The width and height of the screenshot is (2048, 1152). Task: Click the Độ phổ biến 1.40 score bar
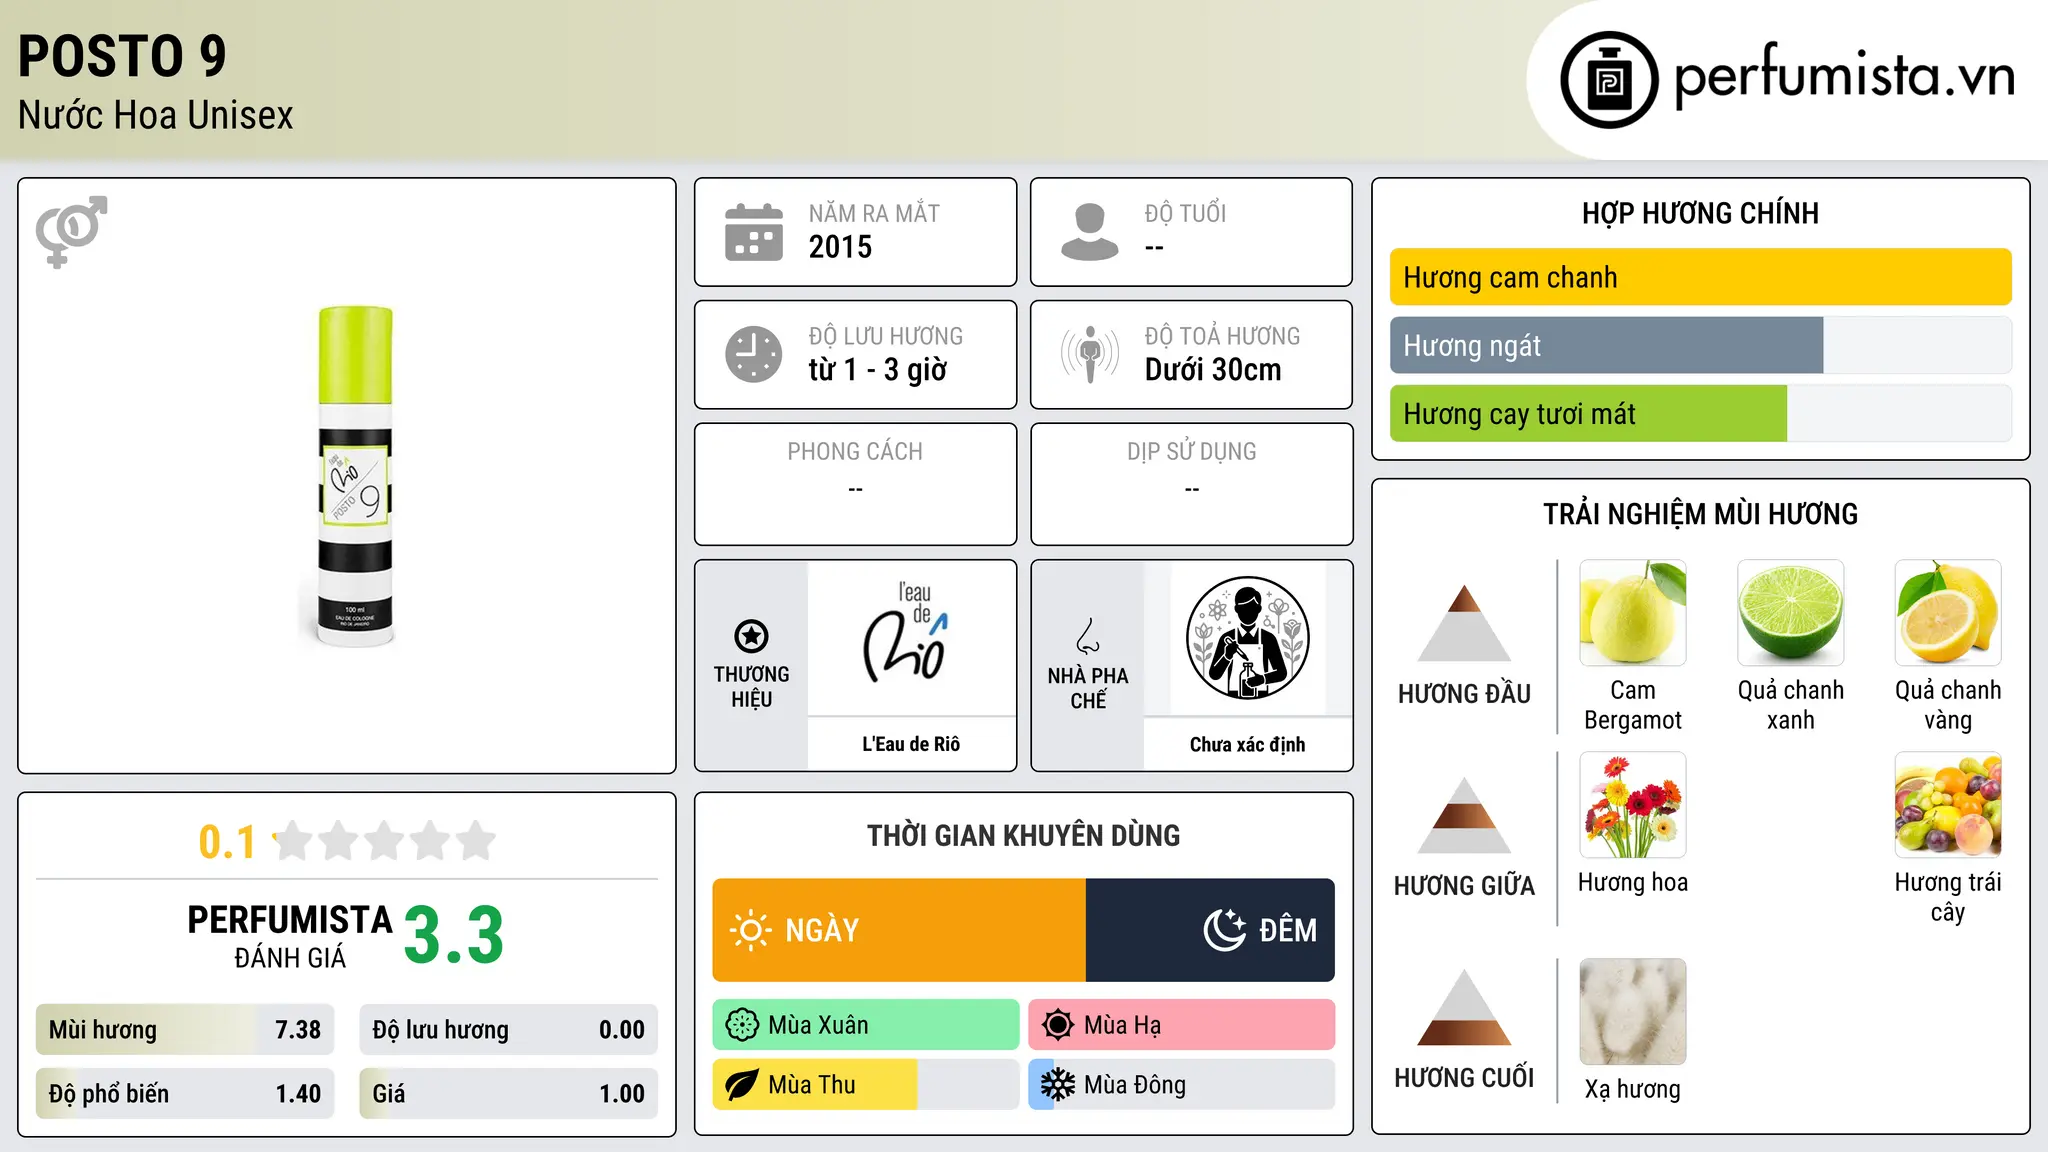coord(185,1094)
